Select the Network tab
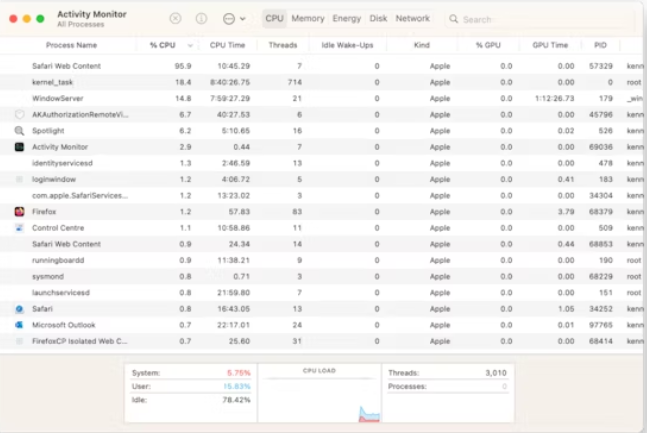The image size is (647, 433). point(412,18)
